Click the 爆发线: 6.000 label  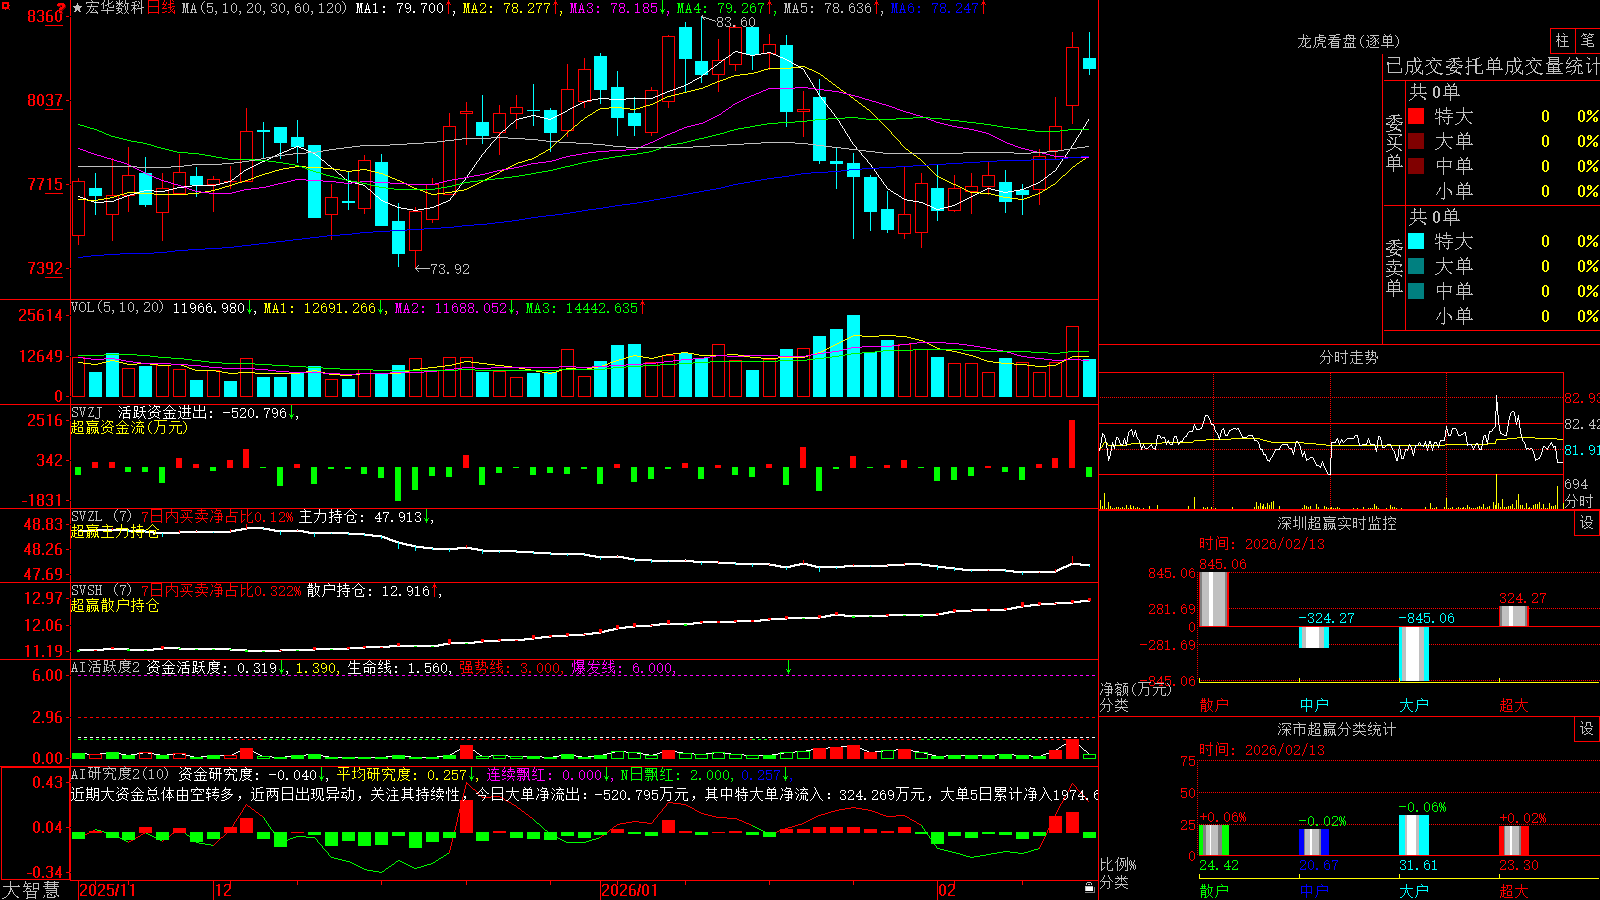pos(622,667)
